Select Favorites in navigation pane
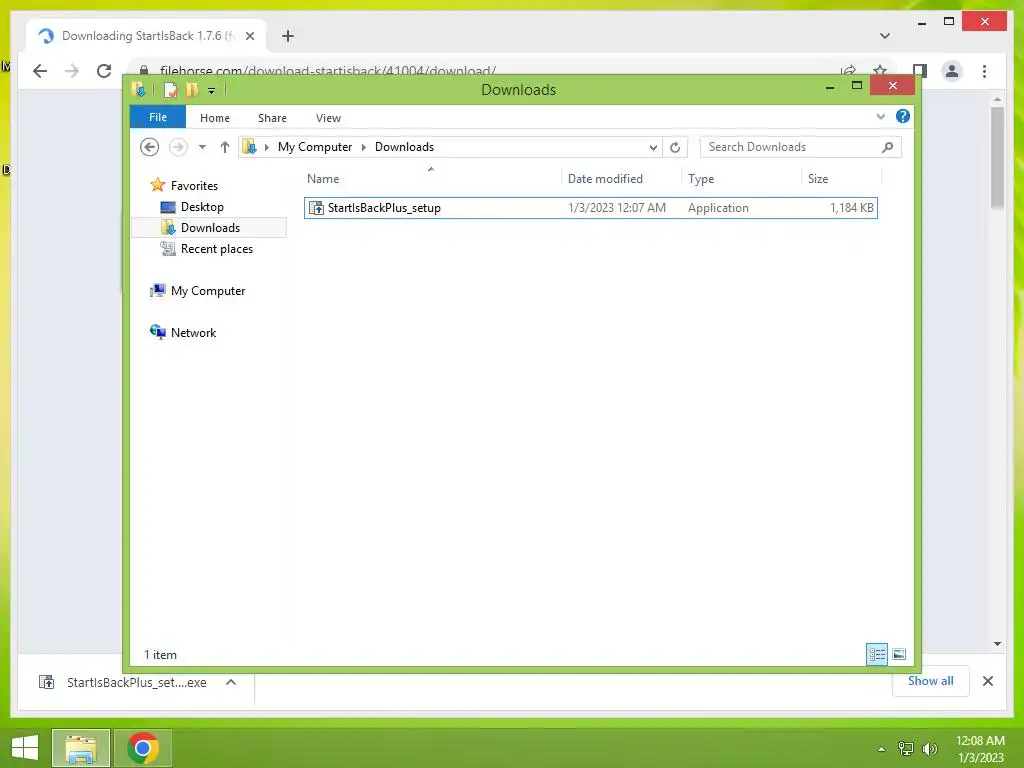Screen dimensions: 1024x768 click(194, 185)
